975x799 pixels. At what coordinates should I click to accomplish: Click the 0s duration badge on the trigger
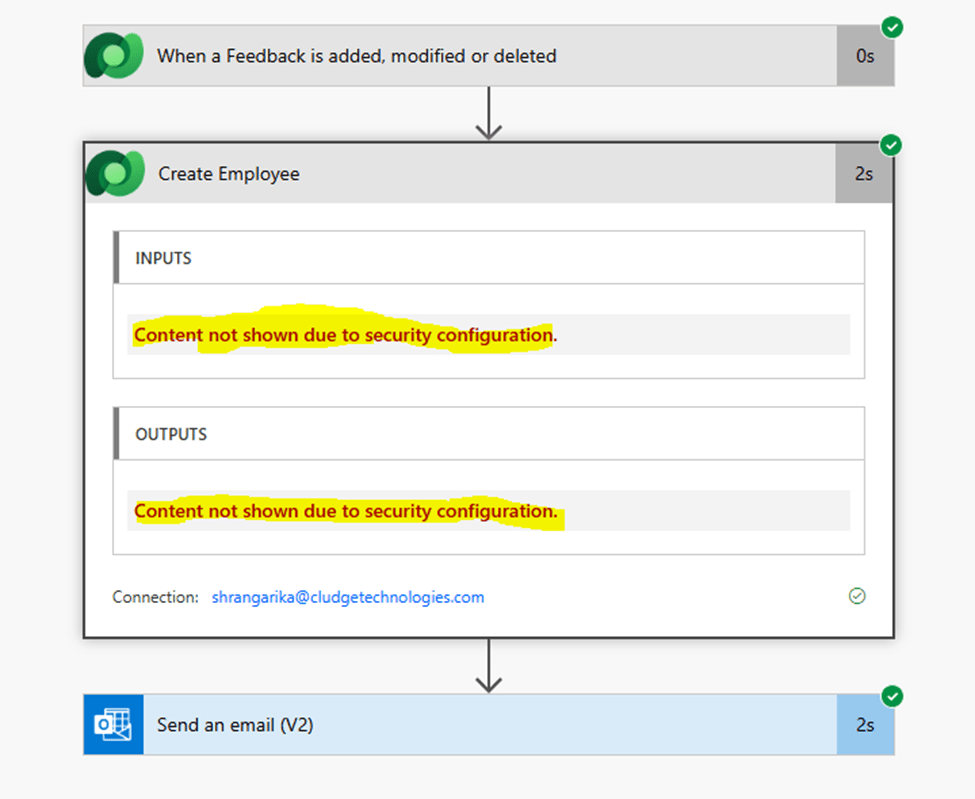[x=865, y=56]
